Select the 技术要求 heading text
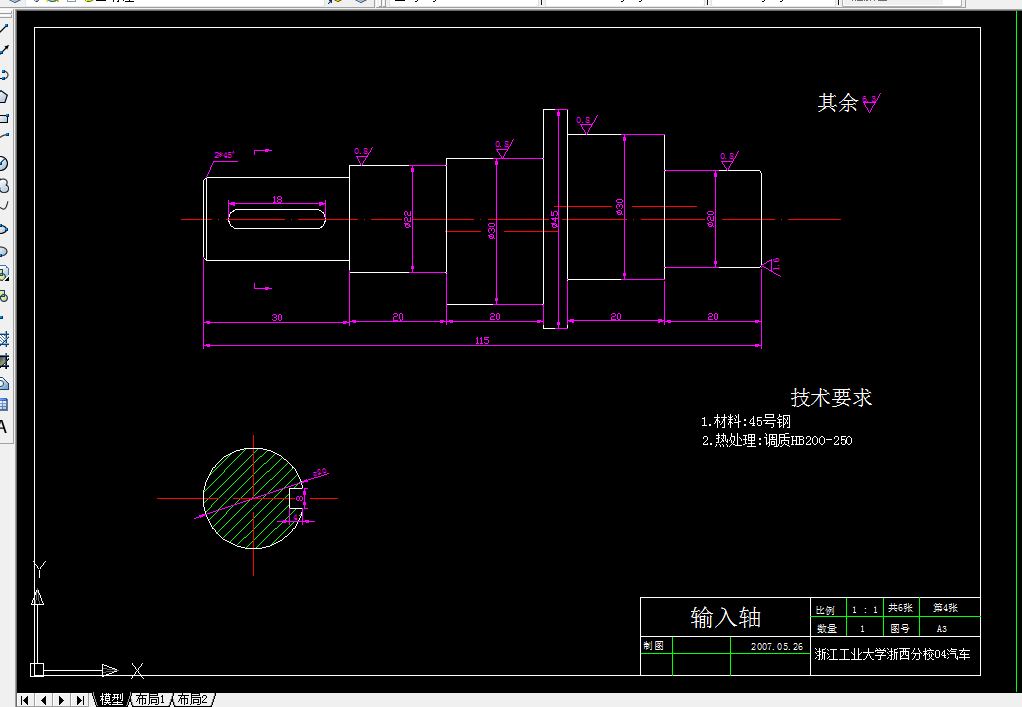Image resolution: width=1022 pixels, height=707 pixels. pyautogui.click(x=831, y=397)
